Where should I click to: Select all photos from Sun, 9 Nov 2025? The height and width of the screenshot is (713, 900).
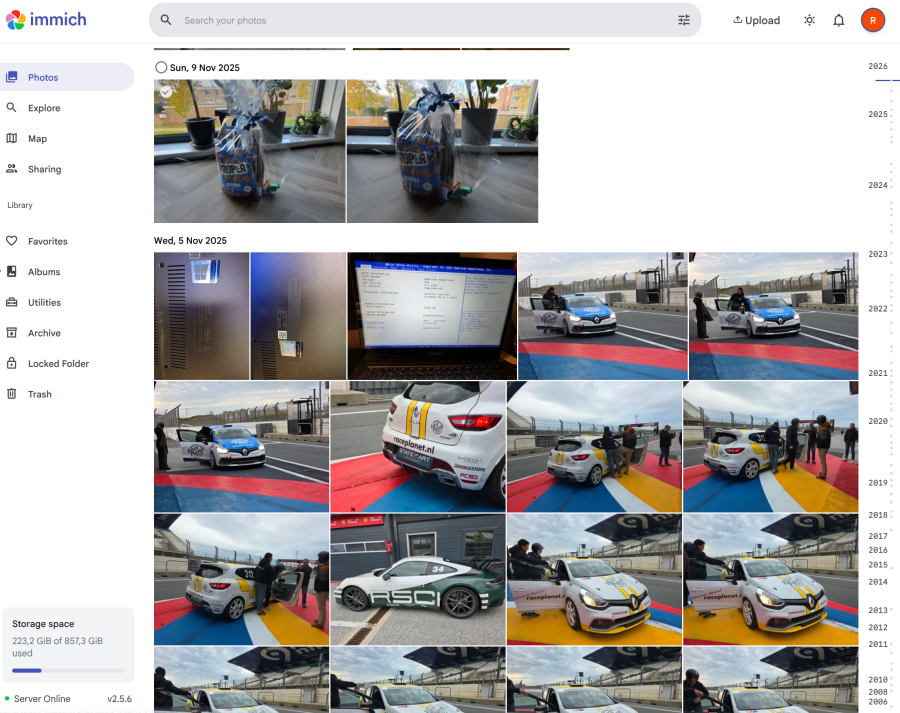tap(161, 67)
